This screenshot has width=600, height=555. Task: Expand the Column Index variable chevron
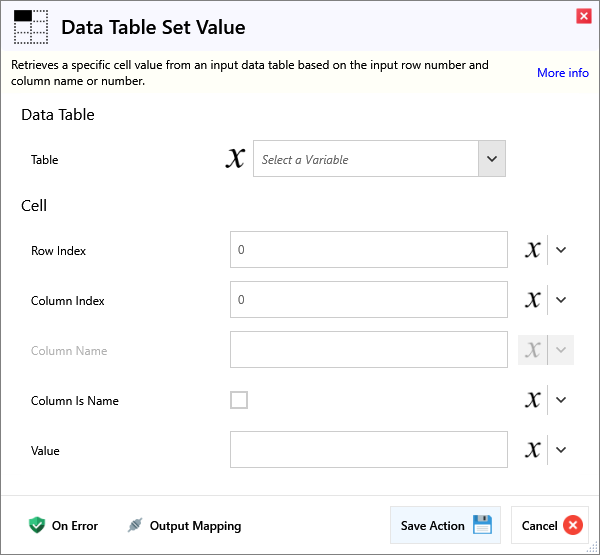point(561,300)
